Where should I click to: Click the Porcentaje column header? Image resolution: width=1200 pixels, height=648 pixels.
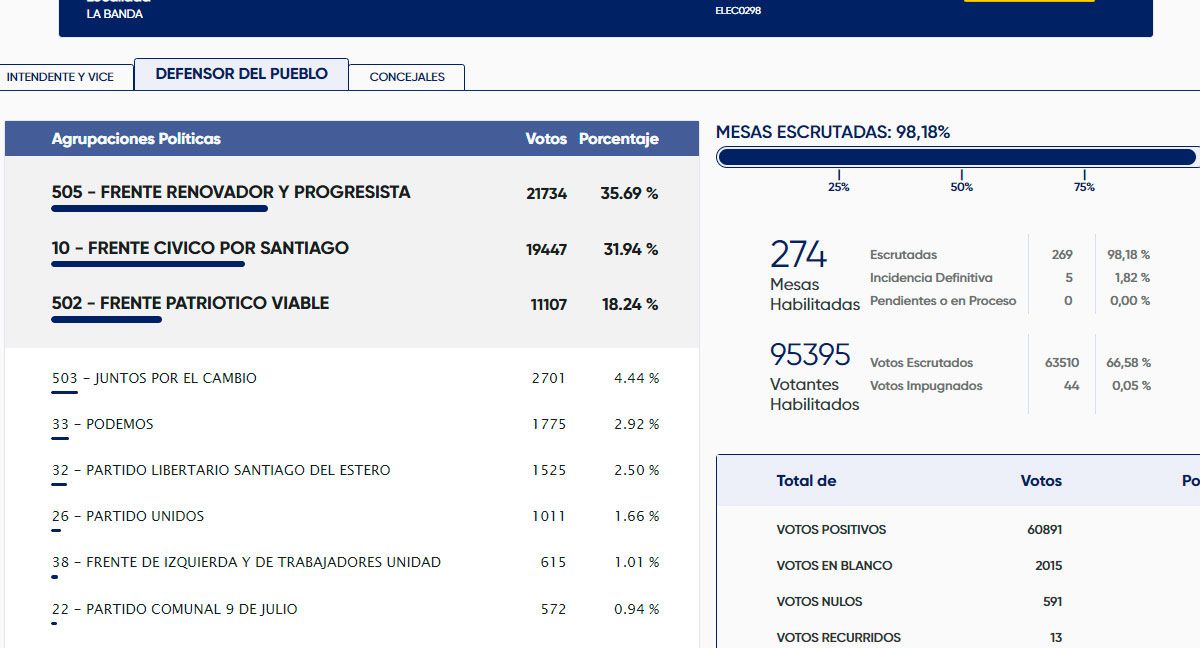(x=618, y=139)
